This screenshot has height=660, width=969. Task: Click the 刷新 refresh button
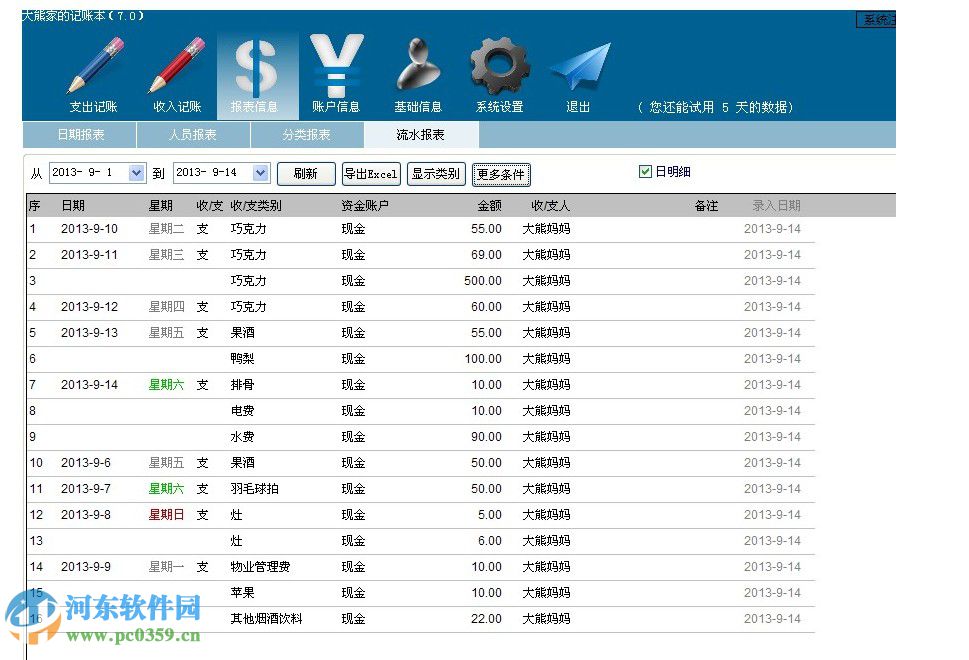[x=306, y=172]
